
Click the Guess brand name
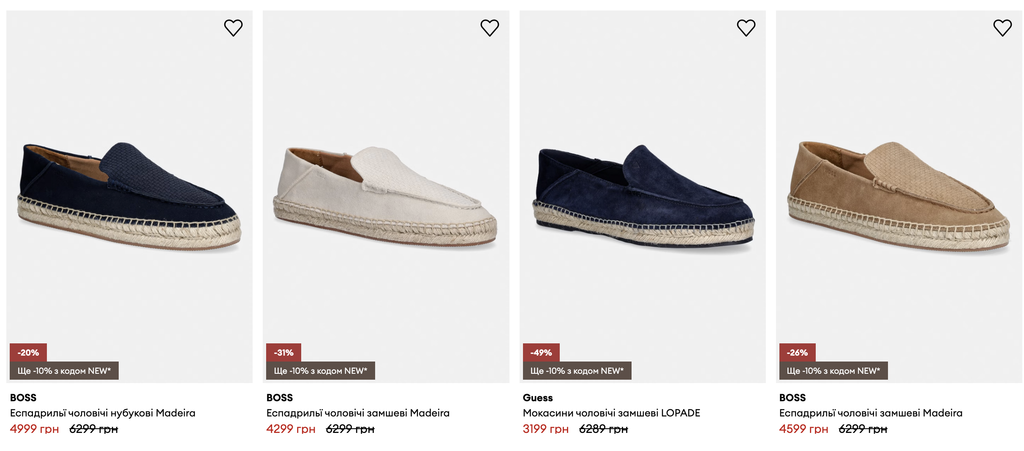click(x=537, y=397)
